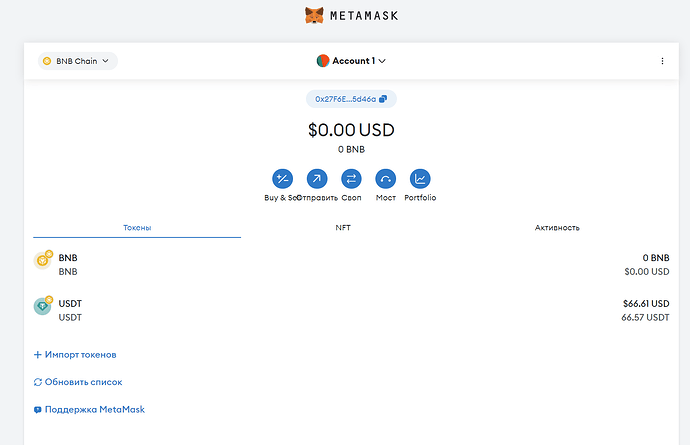Image resolution: width=690 pixels, height=445 pixels.
Task: Open the USDT token name
Action: (70, 304)
